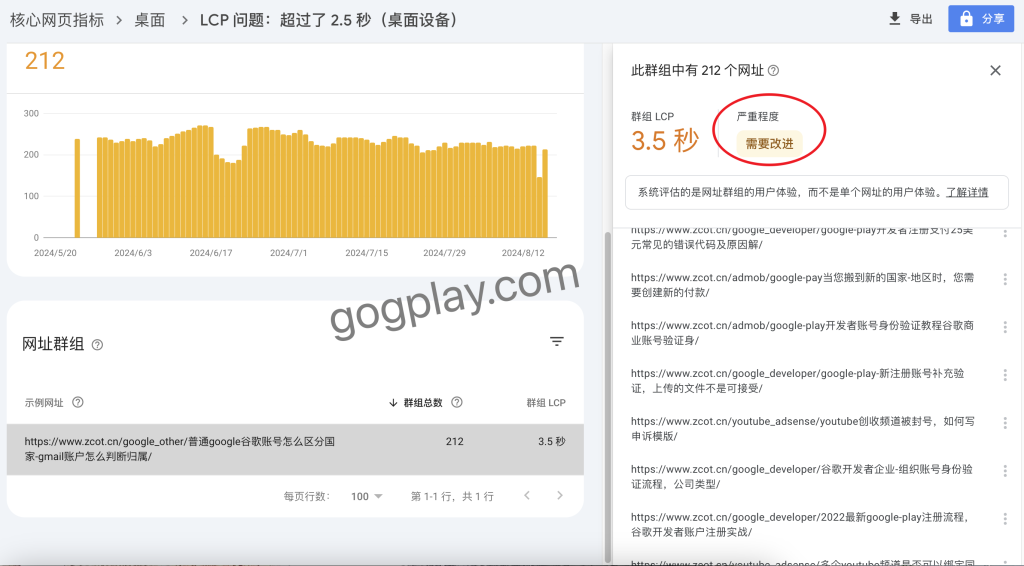
Task: Sort by 群组总数 column arrow
Action: (x=393, y=403)
